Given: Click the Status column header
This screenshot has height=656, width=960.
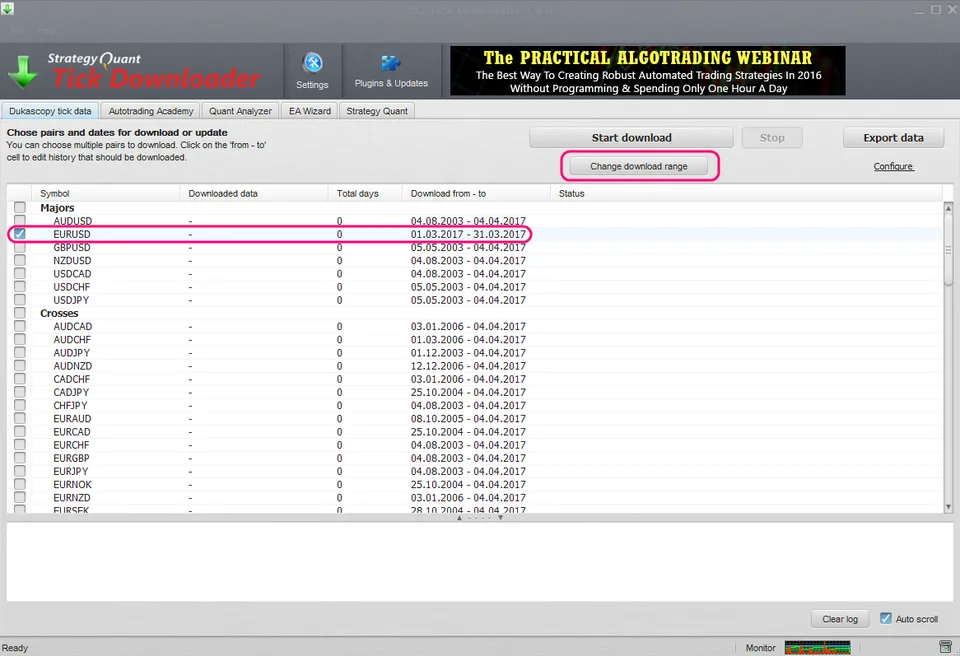Looking at the screenshot, I should point(746,194).
